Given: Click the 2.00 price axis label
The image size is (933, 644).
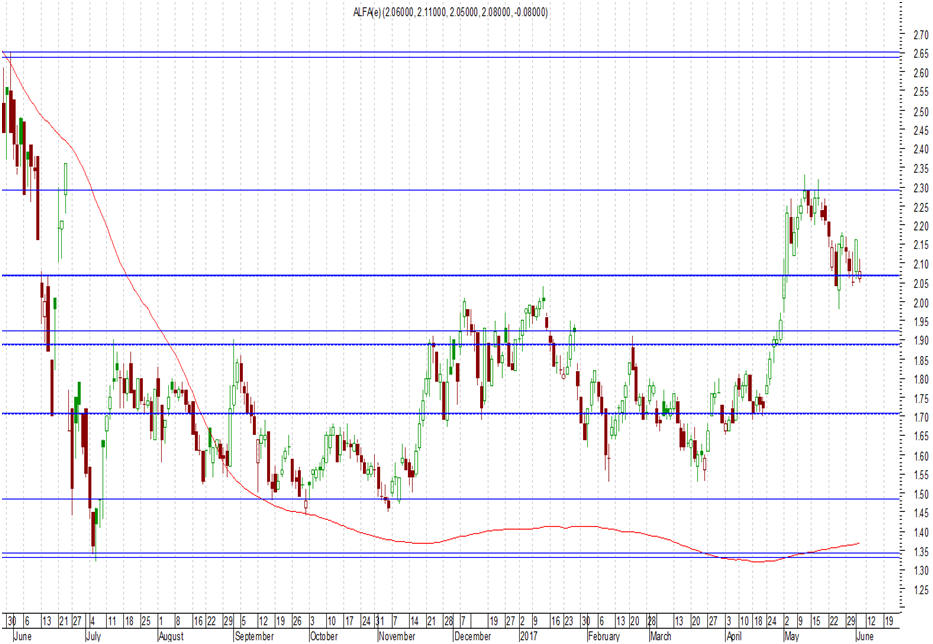Looking at the screenshot, I should tap(921, 303).
